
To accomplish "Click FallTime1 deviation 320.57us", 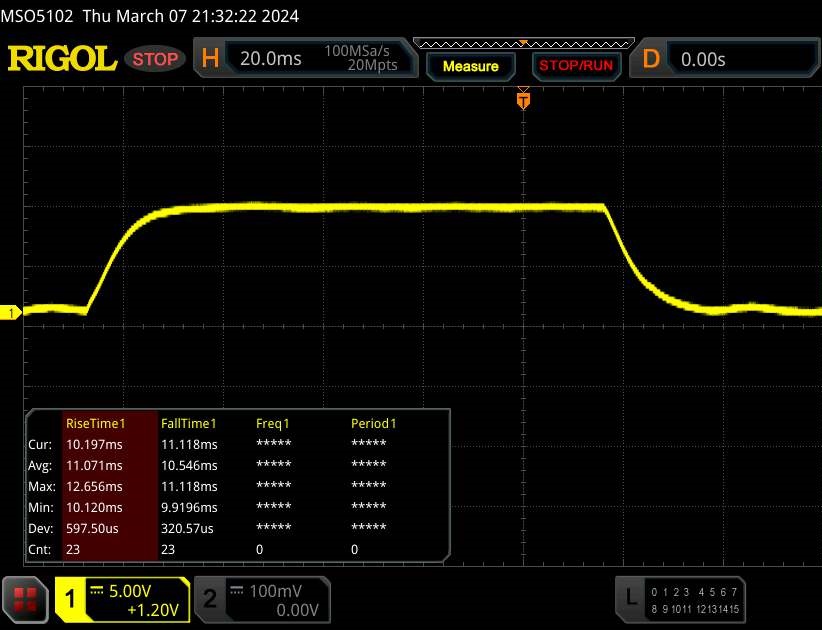I will tap(187, 528).
